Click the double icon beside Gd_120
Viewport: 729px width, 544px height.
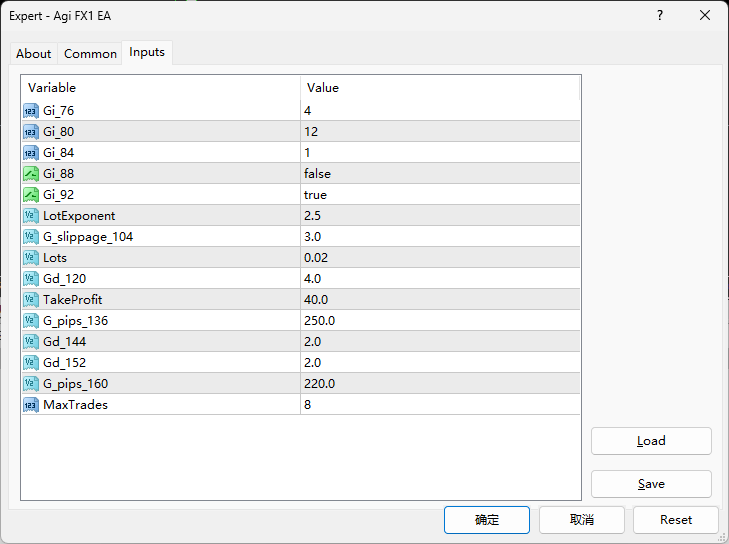pos(31,279)
